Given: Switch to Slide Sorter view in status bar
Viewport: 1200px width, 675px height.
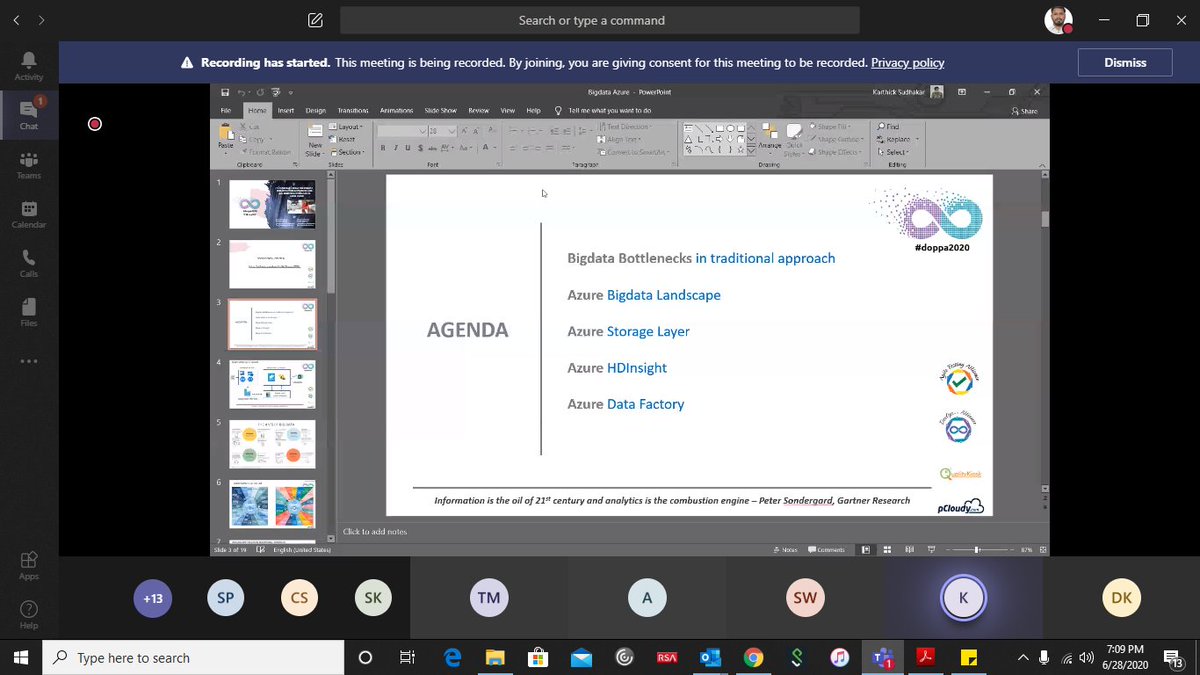Looking at the screenshot, I should pyautogui.click(x=886, y=549).
